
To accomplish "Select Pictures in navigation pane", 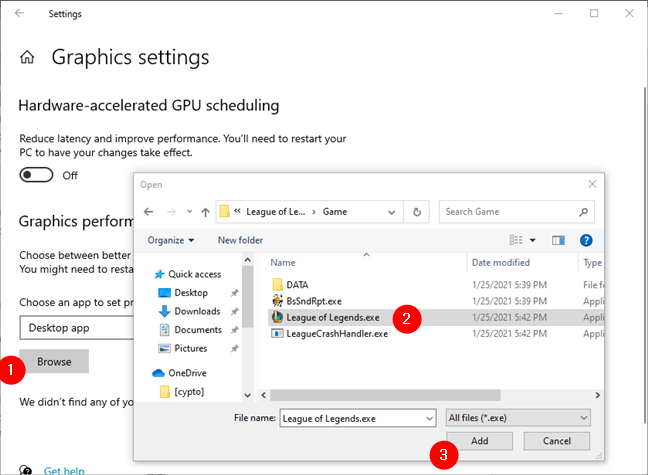I will point(182,348).
